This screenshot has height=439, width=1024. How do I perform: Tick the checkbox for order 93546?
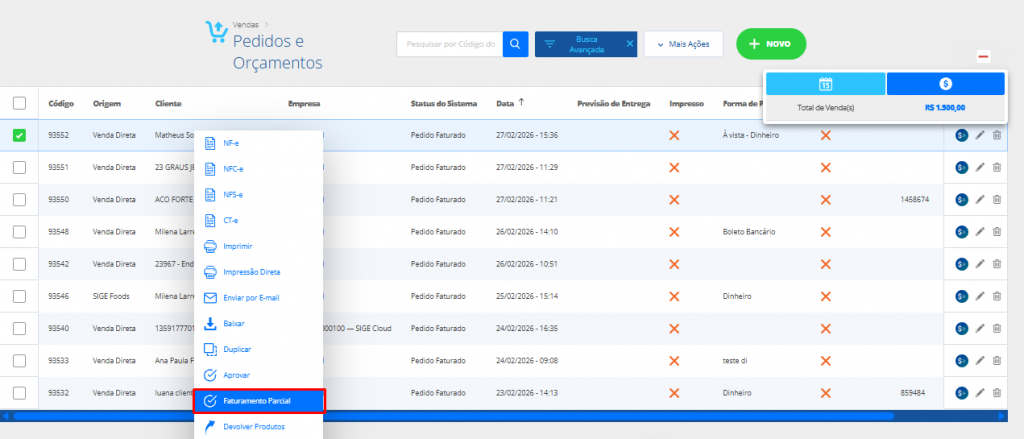[19, 297]
